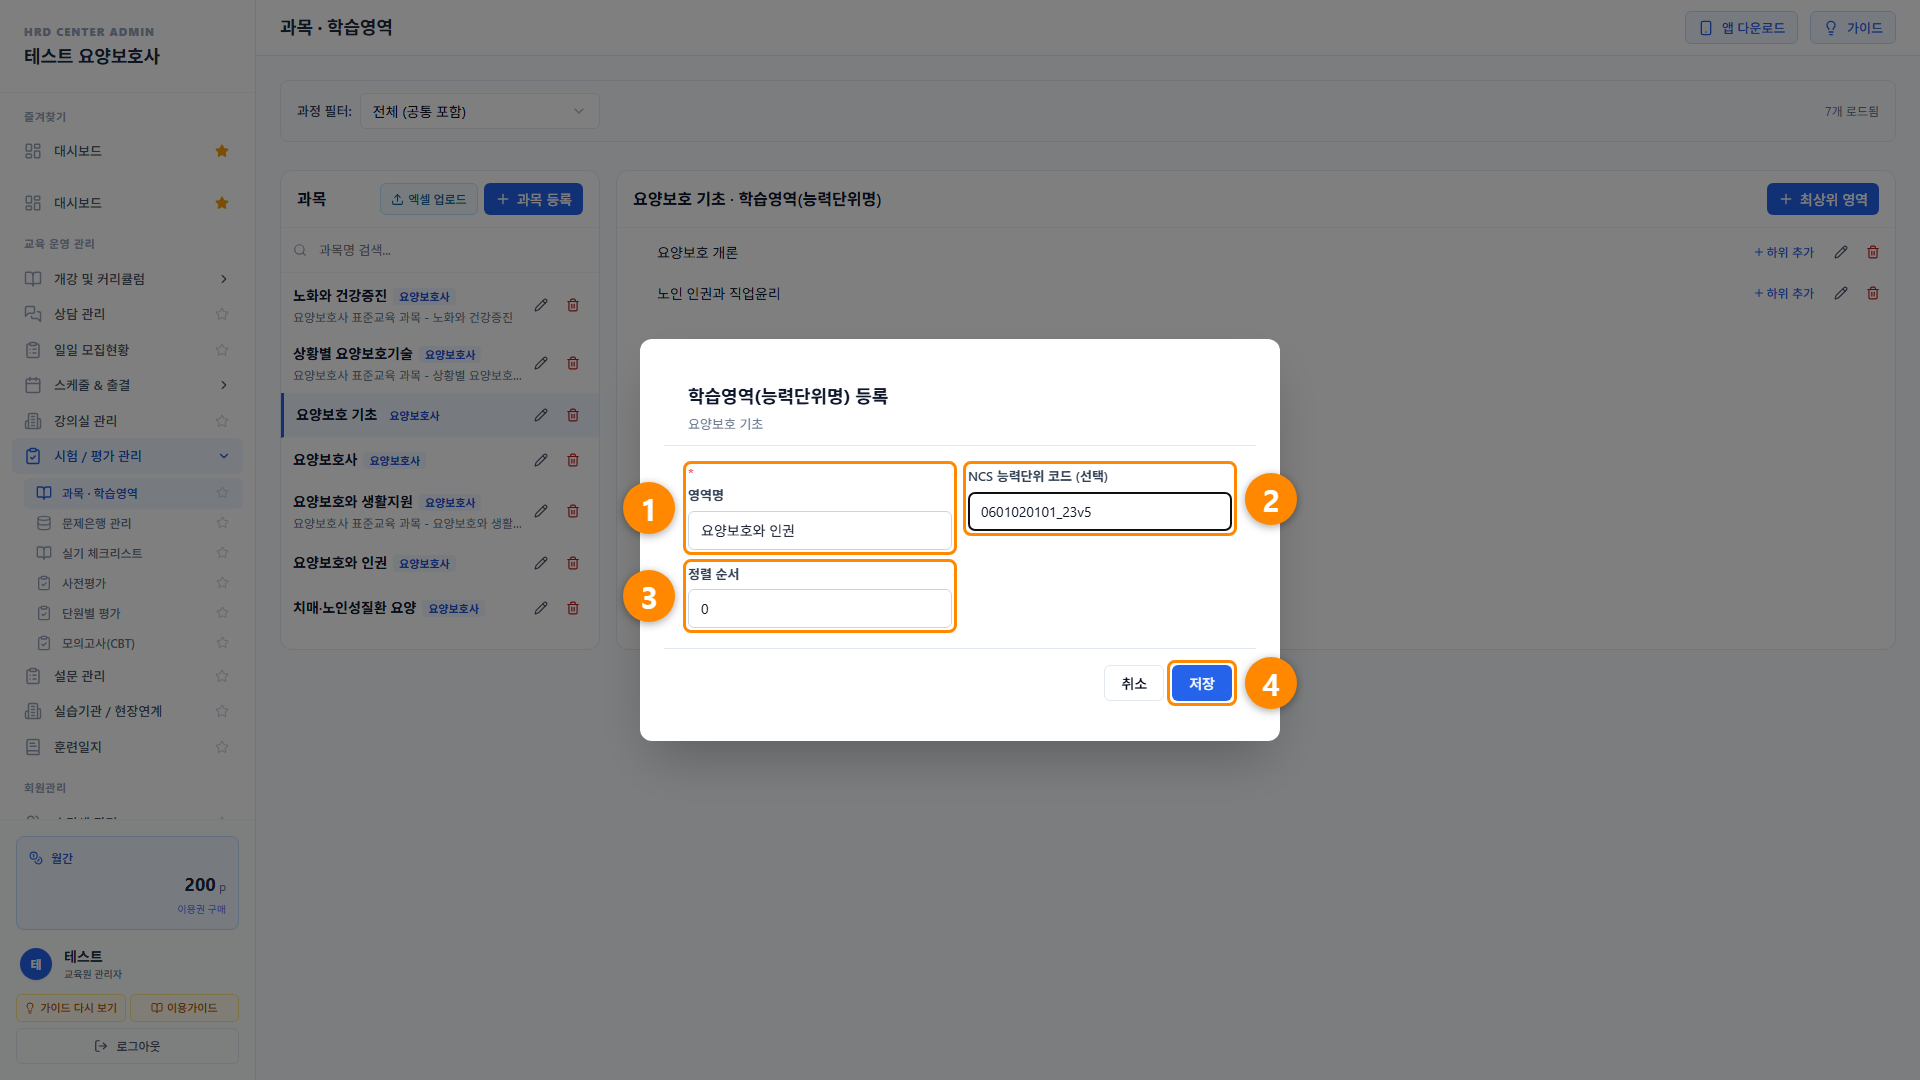Viewport: 1920px width, 1080px height.
Task: Delete the 요양보호와 인권 subject
Action: point(573,563)
